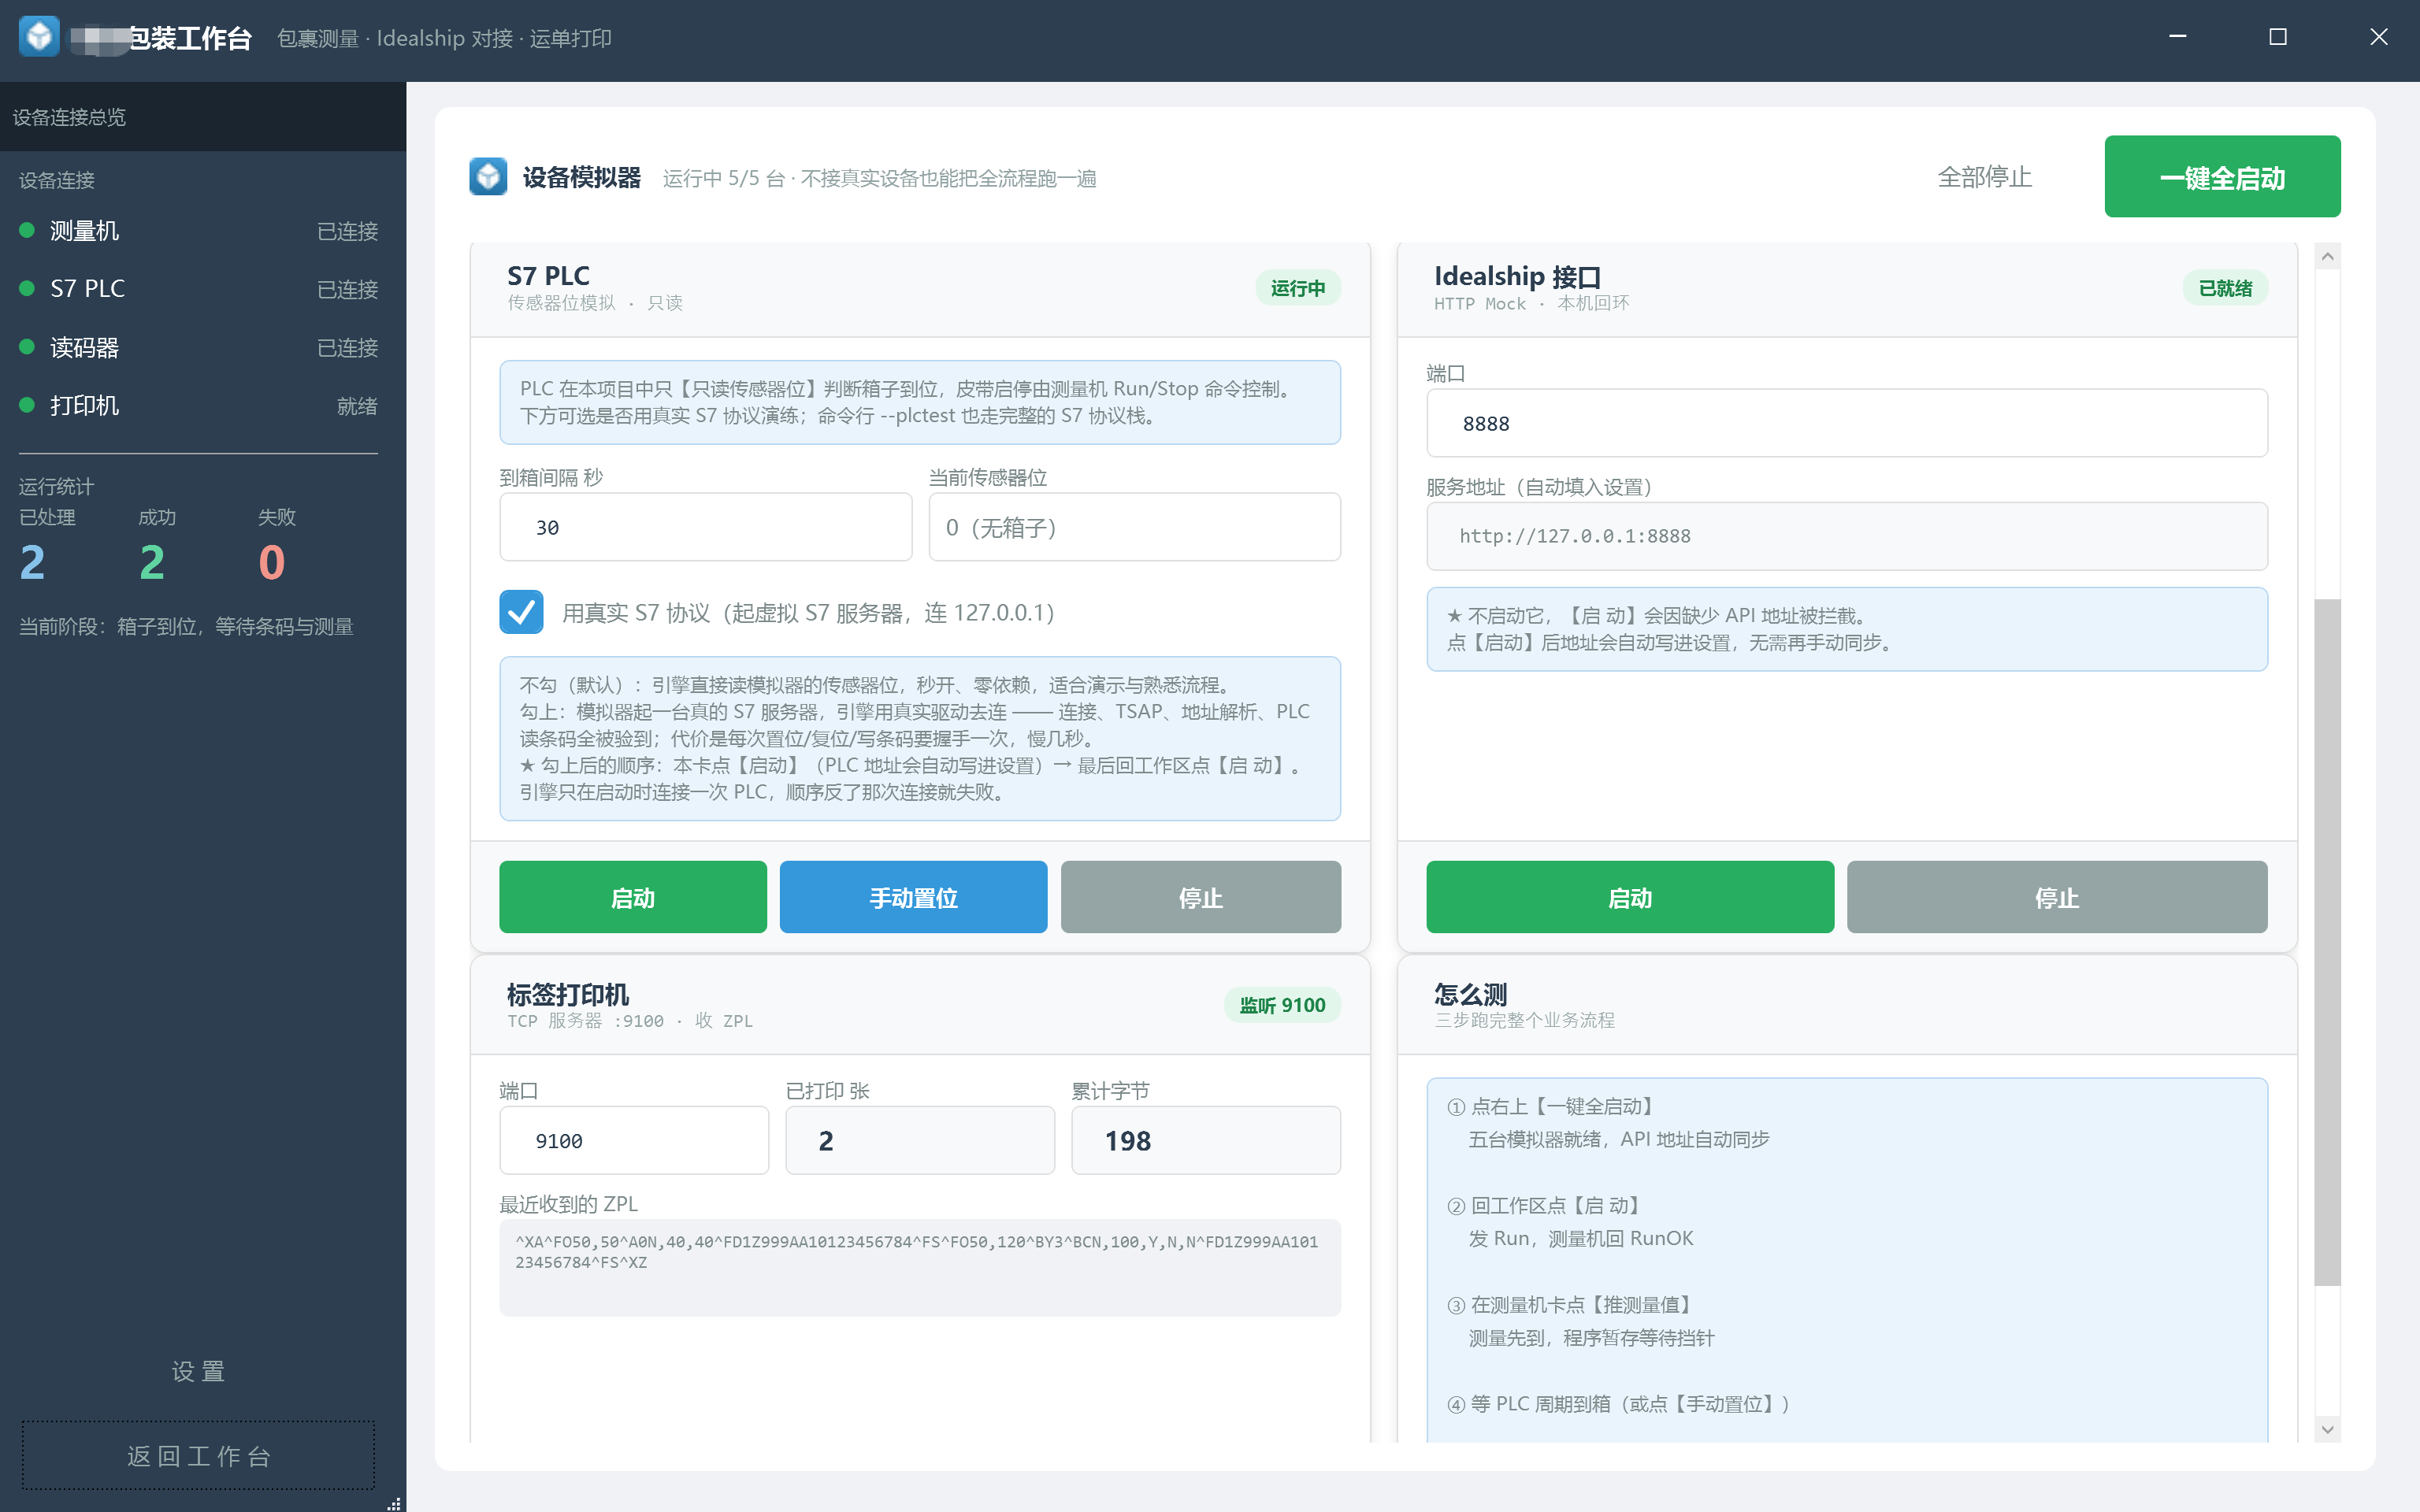Viewport: 2420px width, 1512px height.
Task: Select 读码器 in device list
Action: point(199,347)
